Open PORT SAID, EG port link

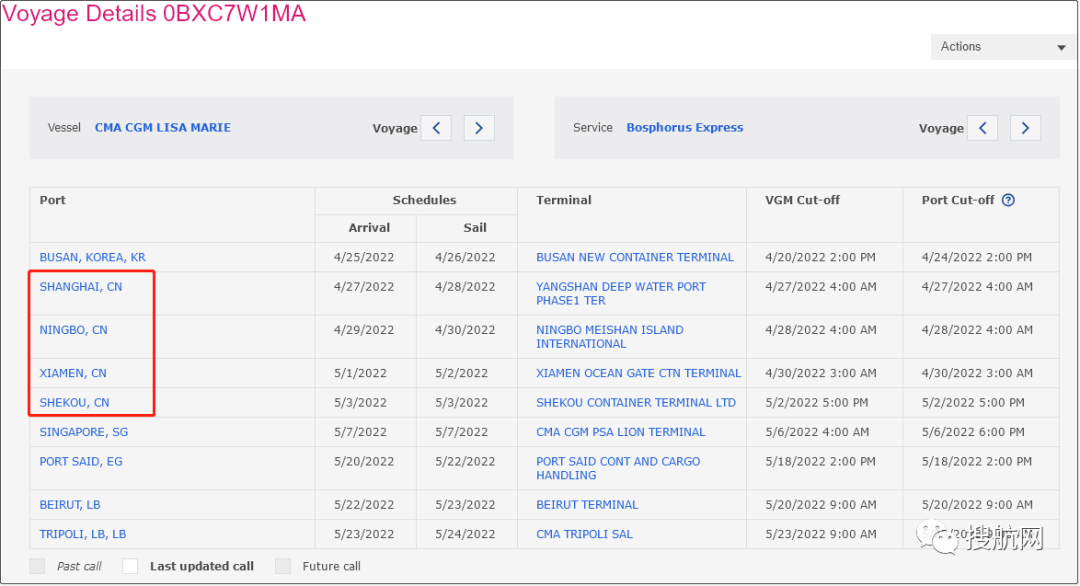(80, 462)
